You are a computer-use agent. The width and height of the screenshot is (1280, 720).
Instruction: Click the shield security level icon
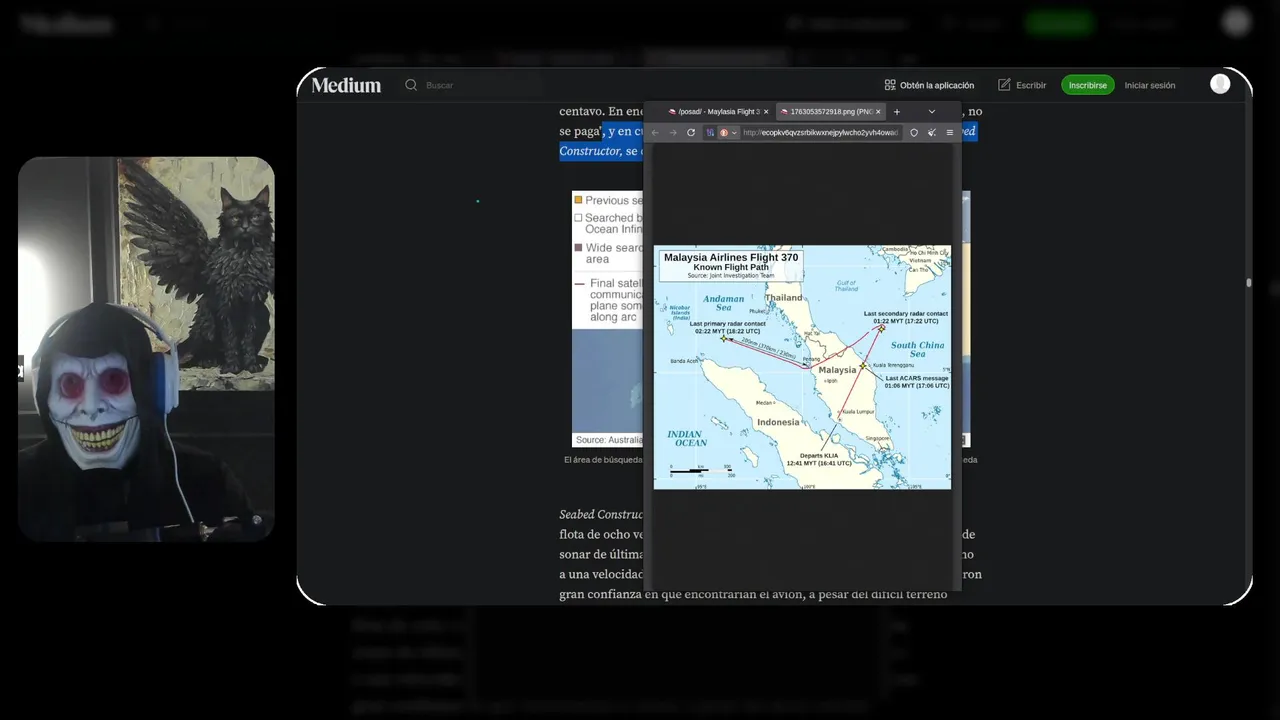coord(914,132)
